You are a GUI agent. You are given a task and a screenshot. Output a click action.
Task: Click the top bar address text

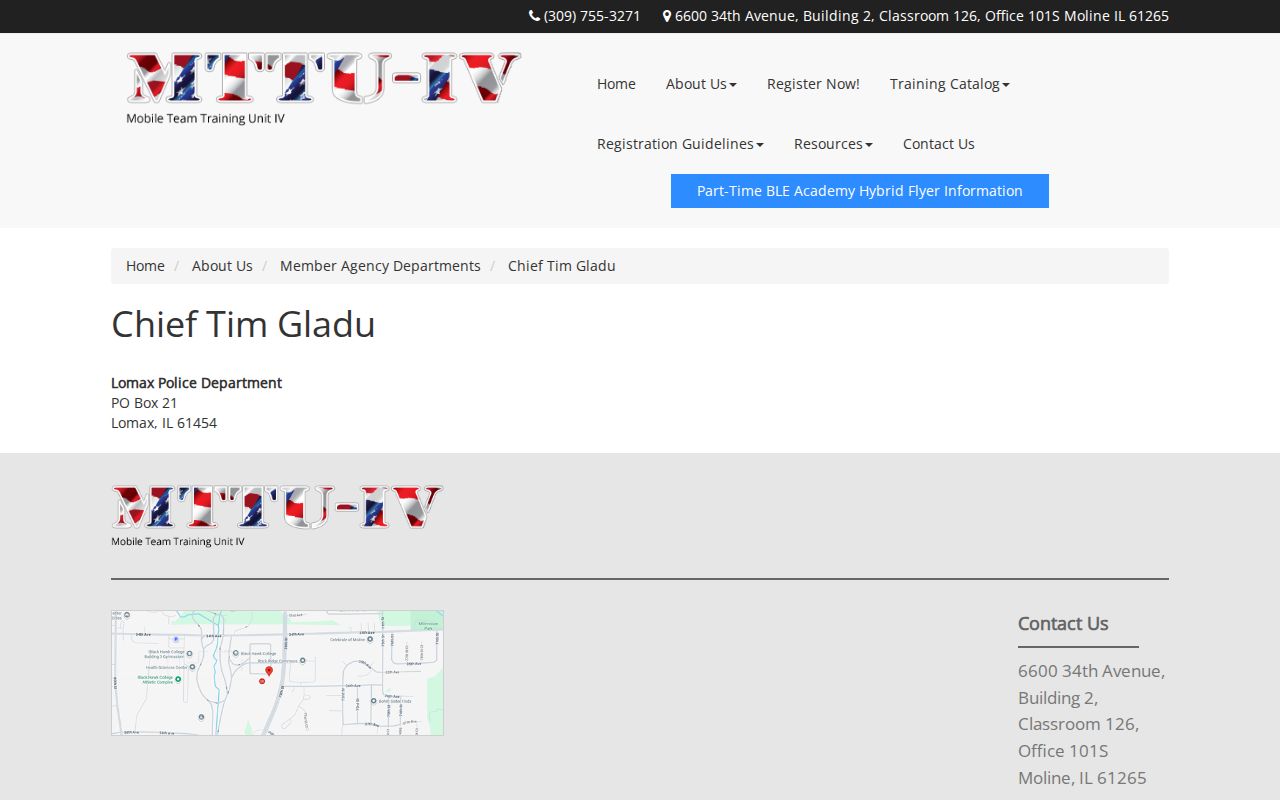(922, 16)
